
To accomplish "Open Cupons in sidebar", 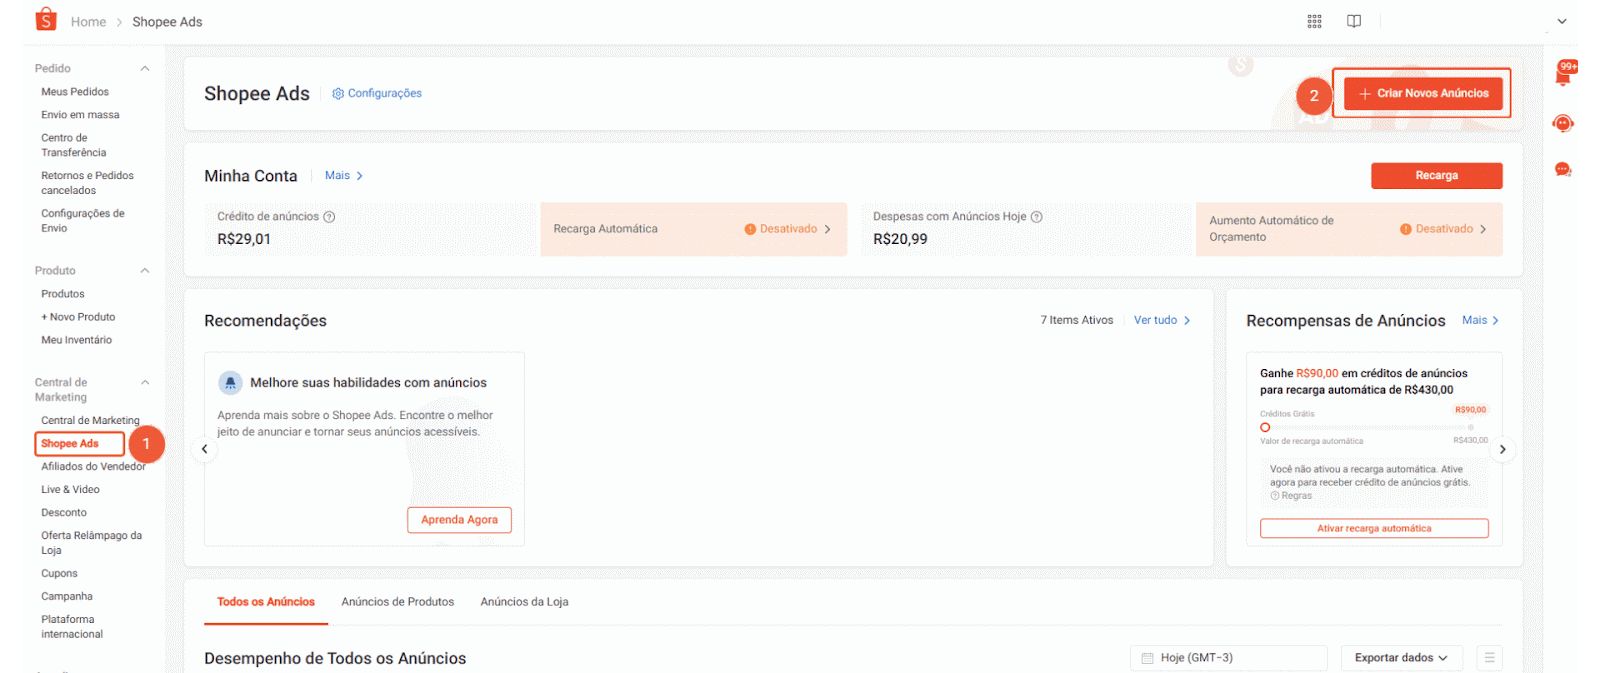I will [x=59, y=573].
